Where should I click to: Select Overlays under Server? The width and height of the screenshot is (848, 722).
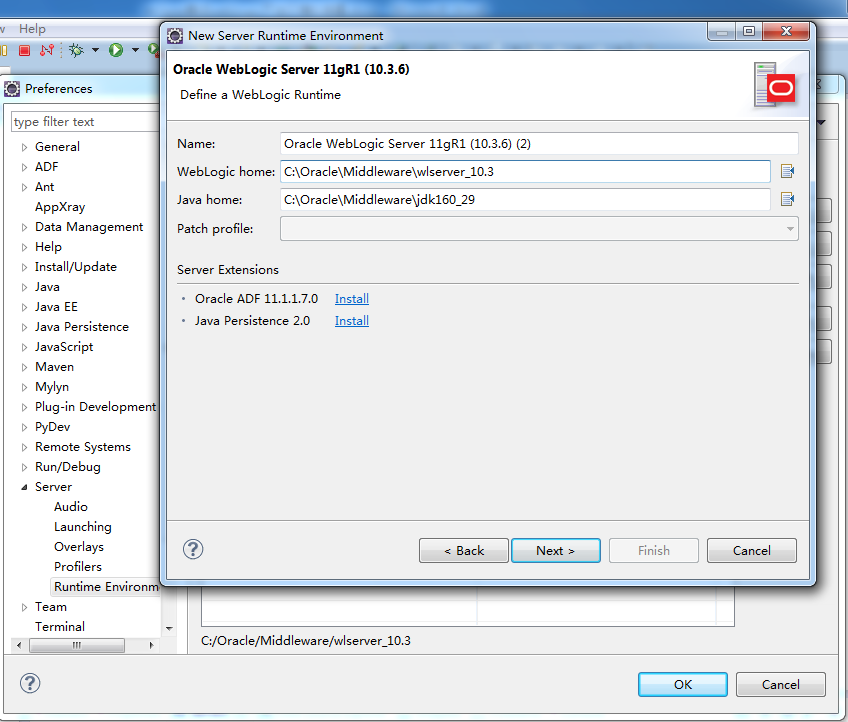pos(78,547)
